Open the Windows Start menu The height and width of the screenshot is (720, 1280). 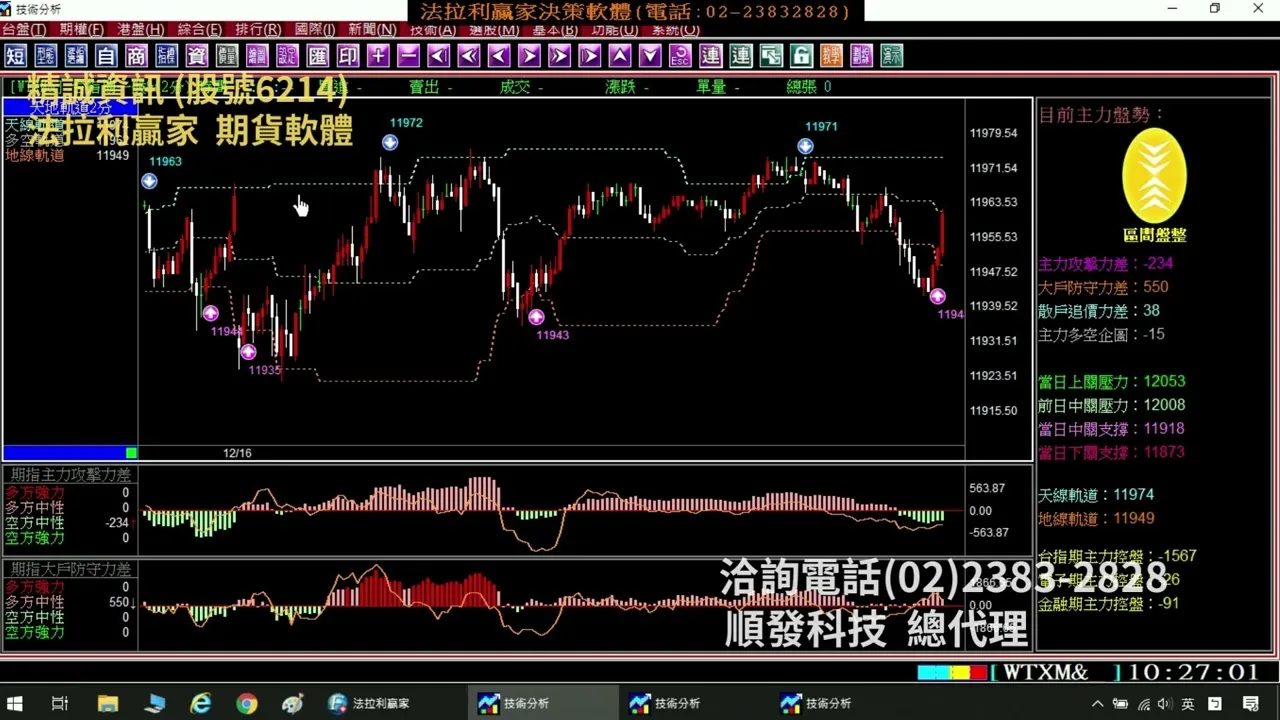click(15, 704)
